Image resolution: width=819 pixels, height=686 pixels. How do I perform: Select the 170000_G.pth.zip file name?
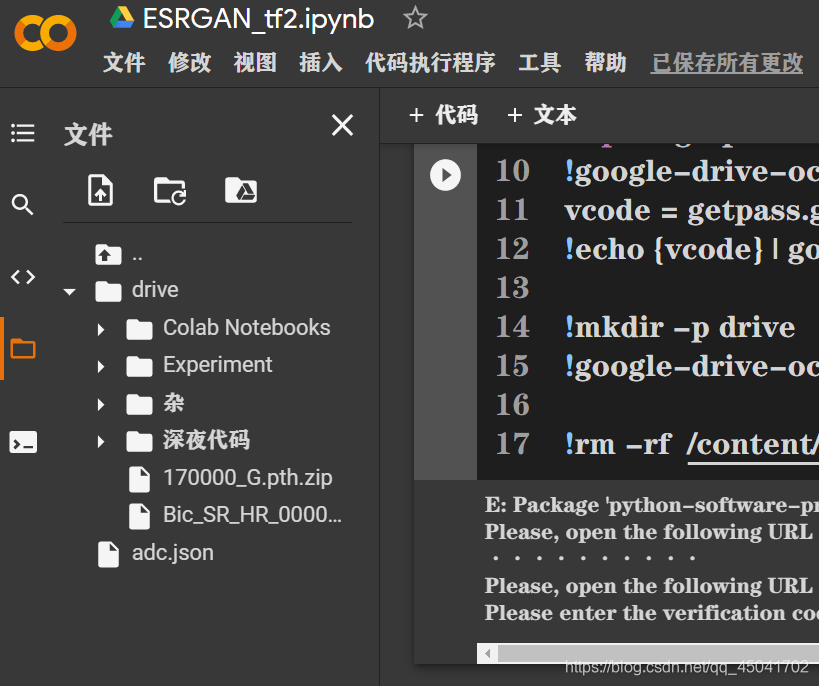(x=248, y=478)
